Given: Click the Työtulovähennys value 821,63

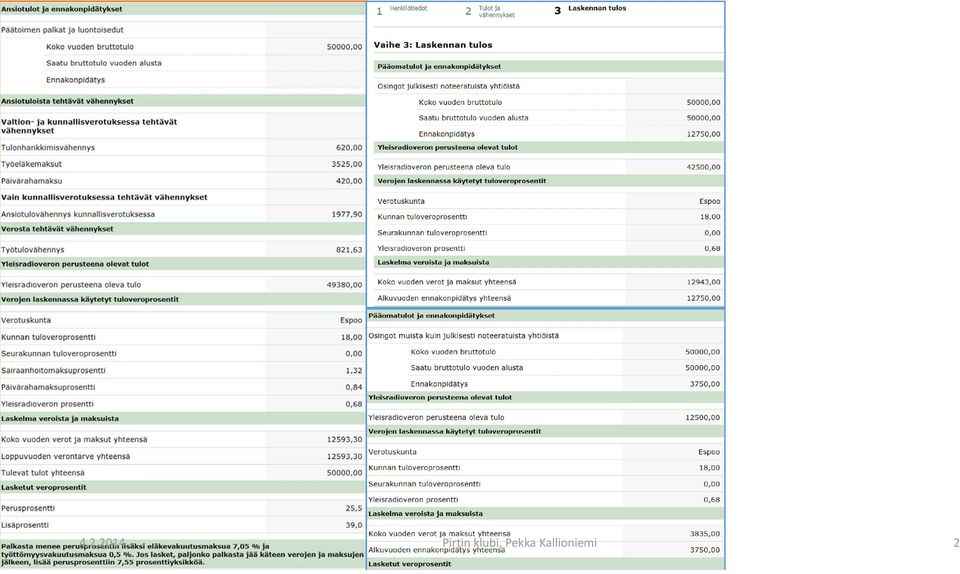Looking at the screenshot, I should pos(349,250).
